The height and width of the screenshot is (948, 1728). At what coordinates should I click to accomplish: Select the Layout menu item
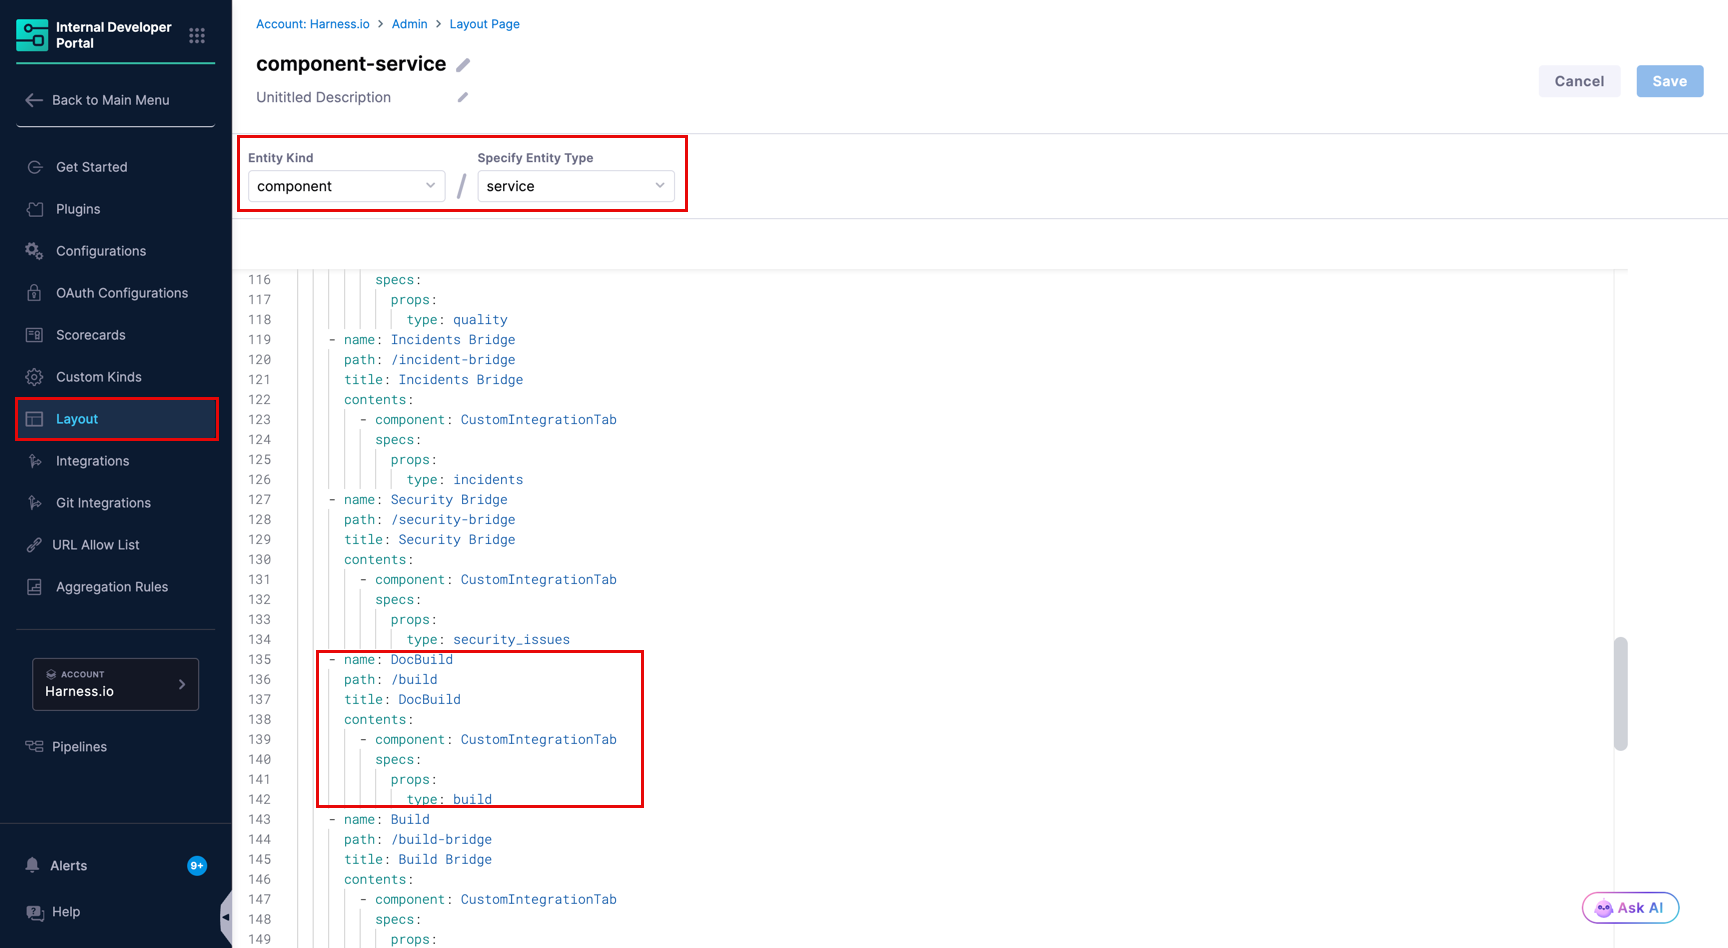[x=117, y=419]
